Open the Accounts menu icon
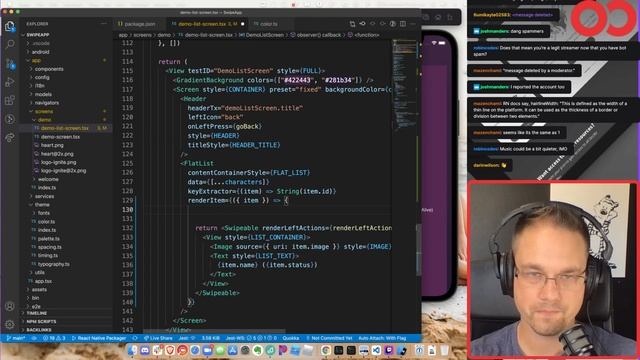Screen dimensions: 640x360 coord(9,306)
